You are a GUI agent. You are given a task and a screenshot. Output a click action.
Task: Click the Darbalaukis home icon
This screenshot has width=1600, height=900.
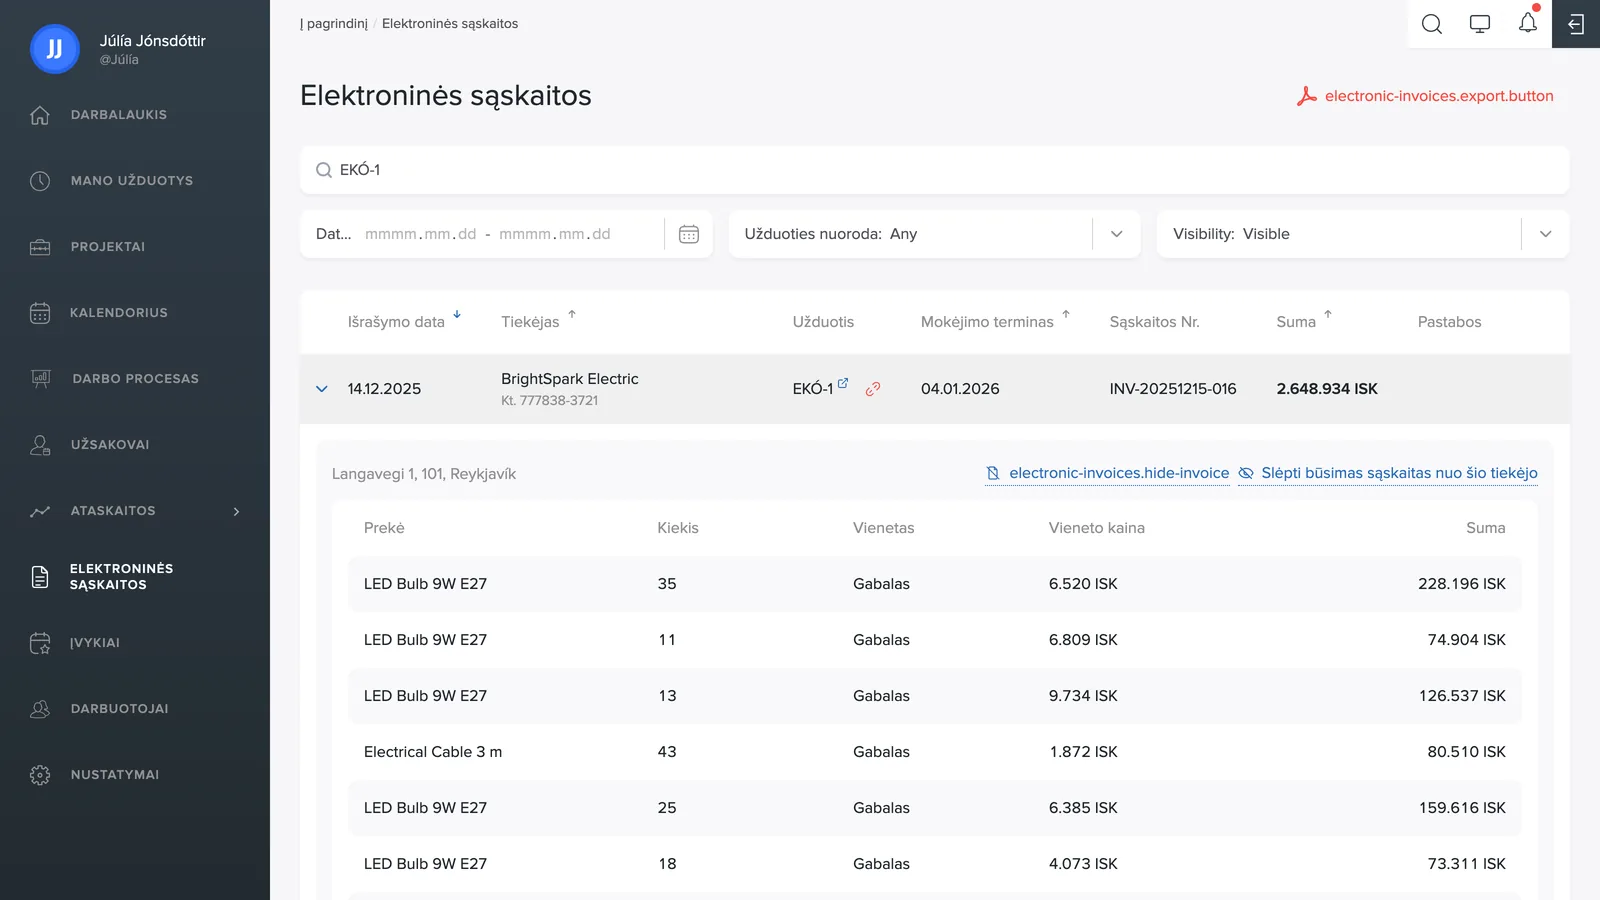(x=40, y=115)
